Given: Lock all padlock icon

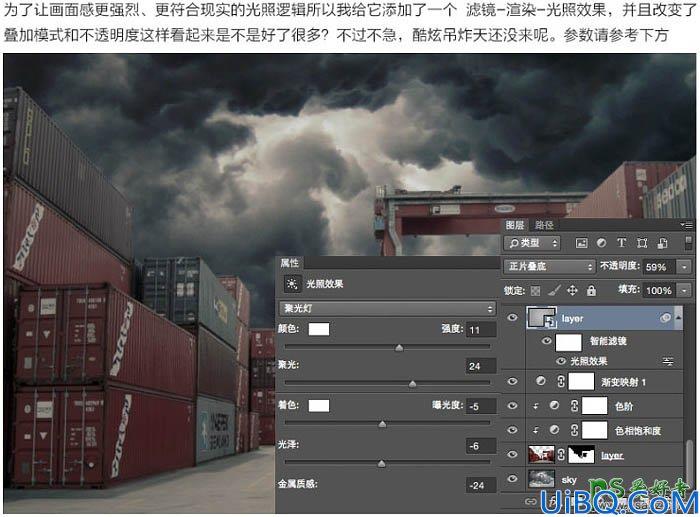Looking at the screenshot, I should (x=591, y=291).
